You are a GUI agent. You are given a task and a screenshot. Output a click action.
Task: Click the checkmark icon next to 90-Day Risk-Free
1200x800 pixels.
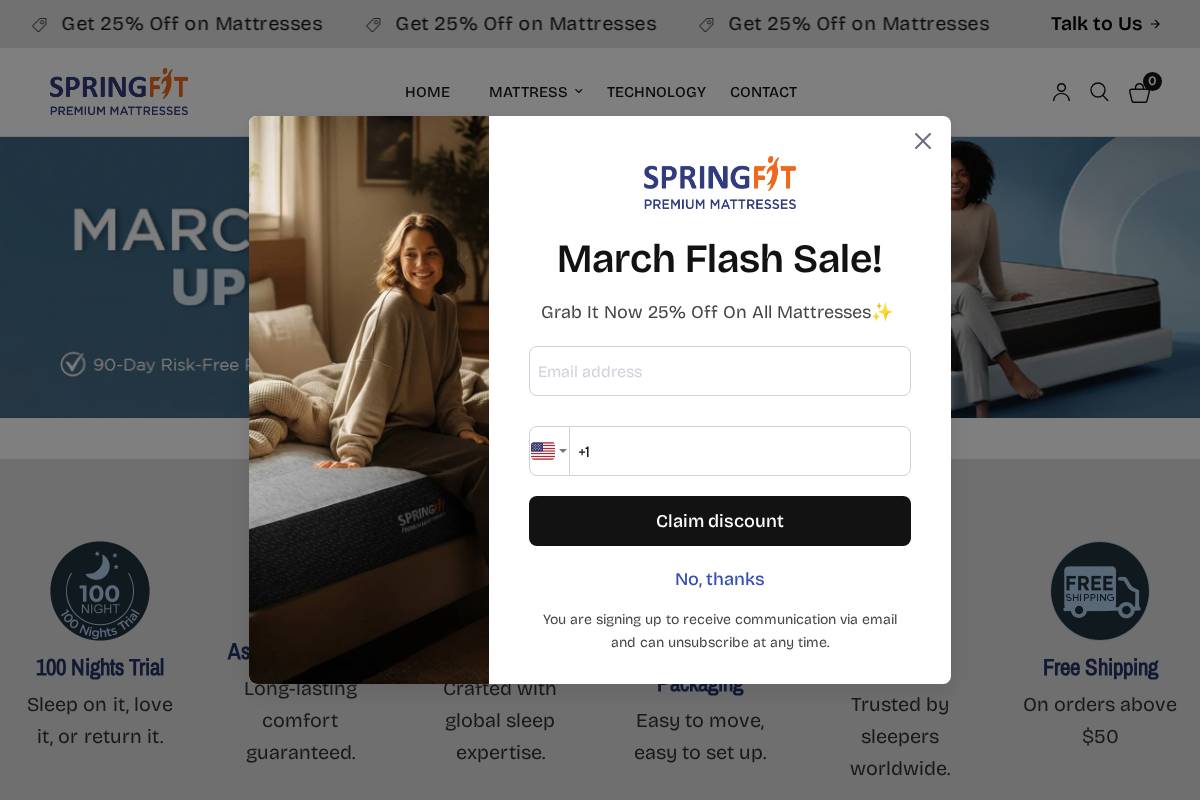tap(73, 364)
